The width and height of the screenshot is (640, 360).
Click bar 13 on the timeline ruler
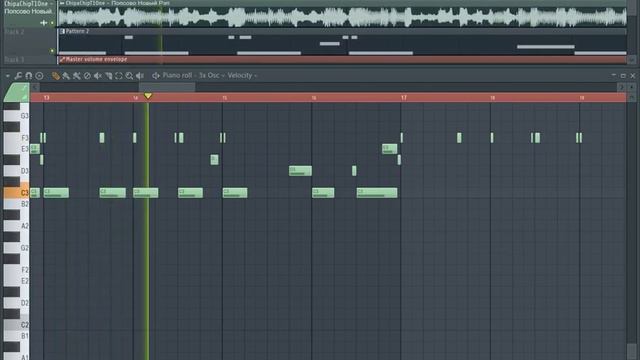47,98
